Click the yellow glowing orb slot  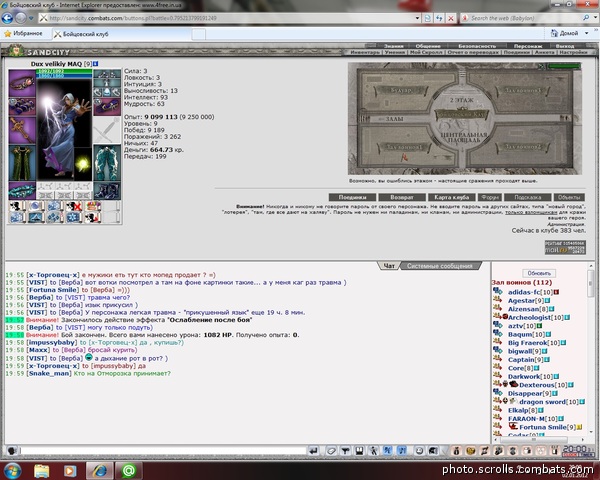click(x=82, y=164)
